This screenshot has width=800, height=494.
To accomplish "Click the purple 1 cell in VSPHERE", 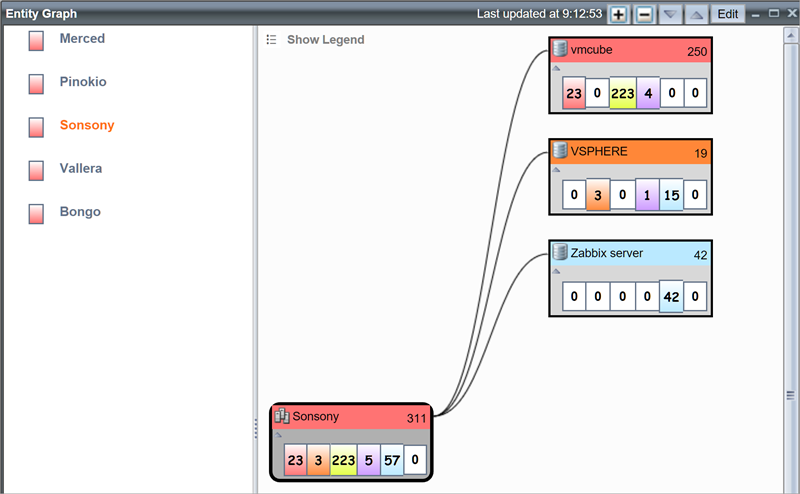I will [x=647, y=195].
